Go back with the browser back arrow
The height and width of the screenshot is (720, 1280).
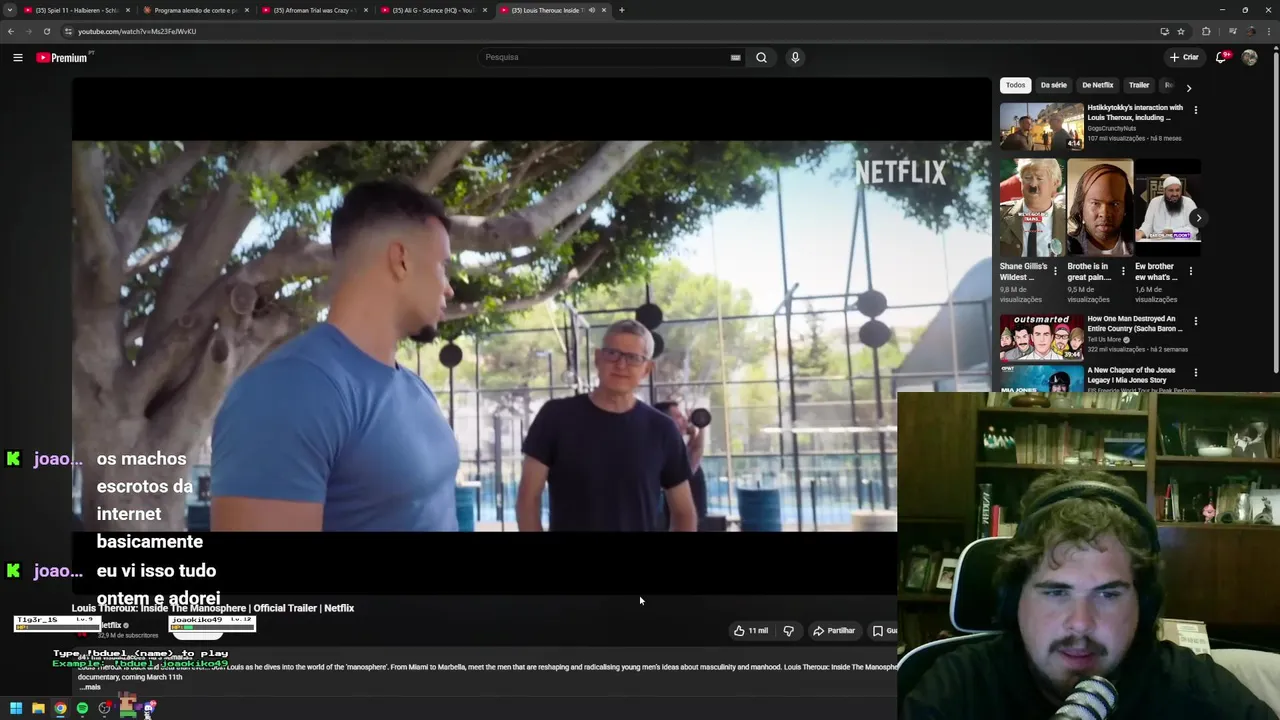[11, 31]
